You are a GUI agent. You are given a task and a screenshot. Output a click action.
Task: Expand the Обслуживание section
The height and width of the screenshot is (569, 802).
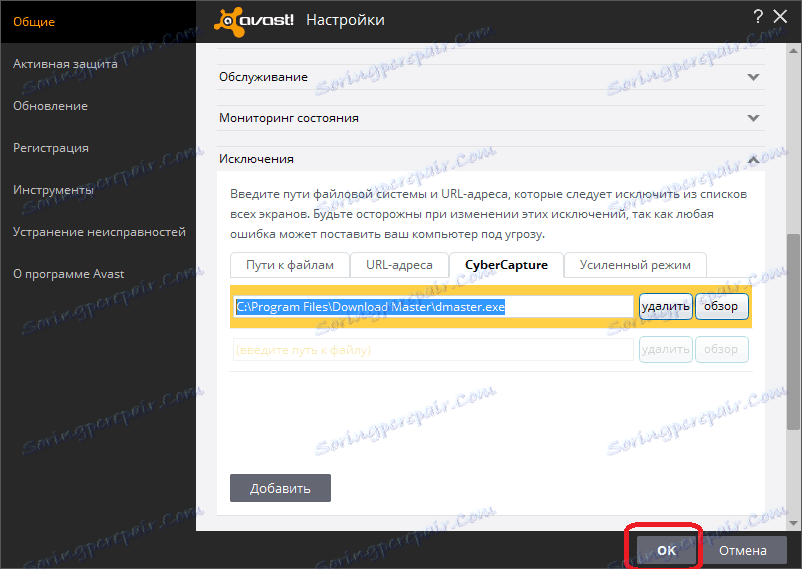click(491, 77)
